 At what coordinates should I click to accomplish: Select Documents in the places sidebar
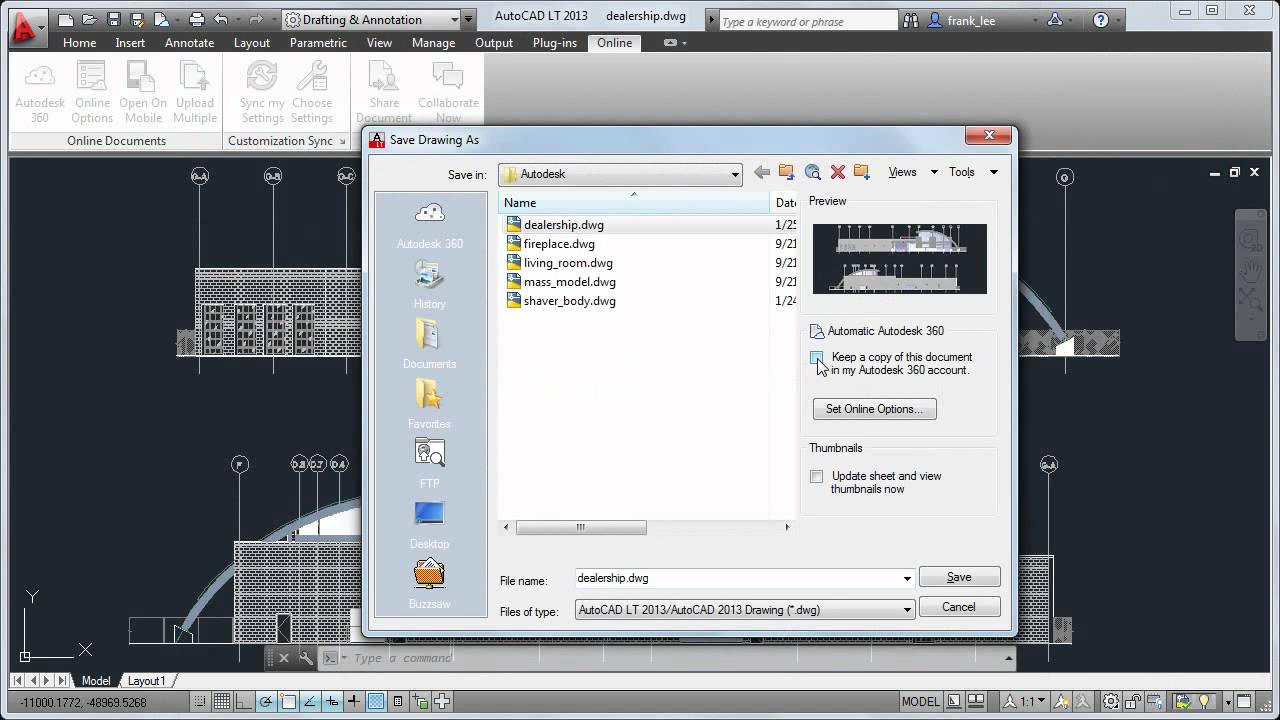click(x=429, y=345)
